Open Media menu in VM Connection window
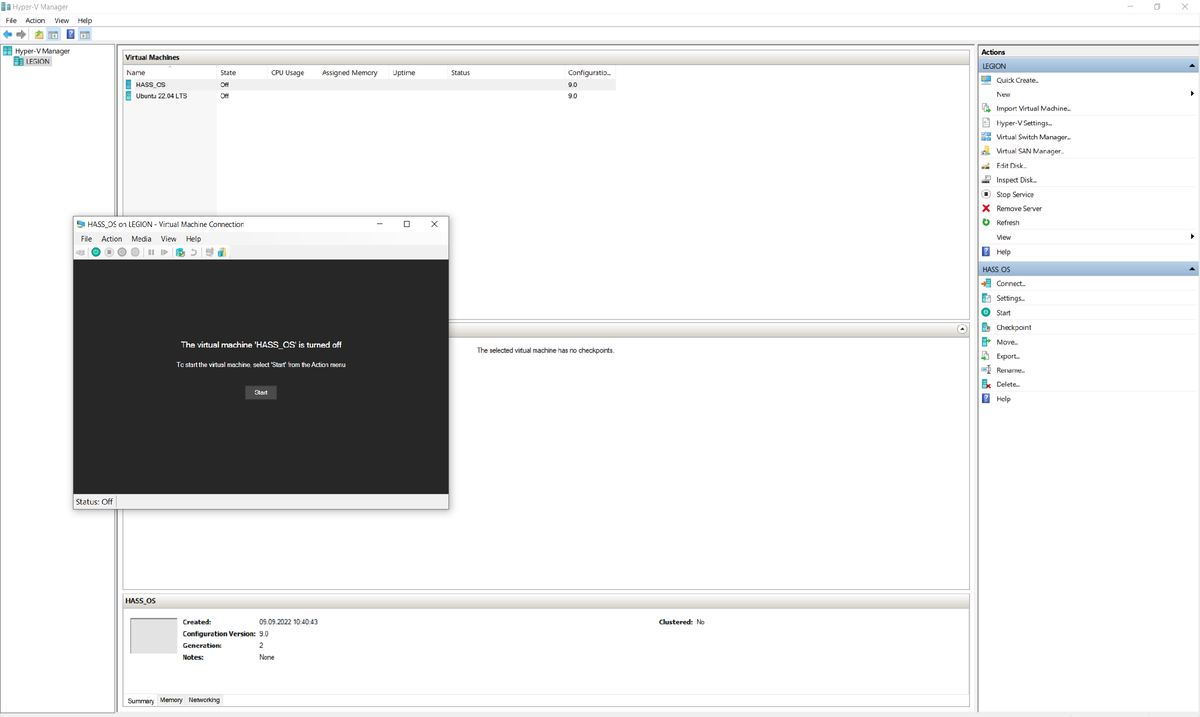The height and width of the screenshot is (717, 1200). (141, 239)
